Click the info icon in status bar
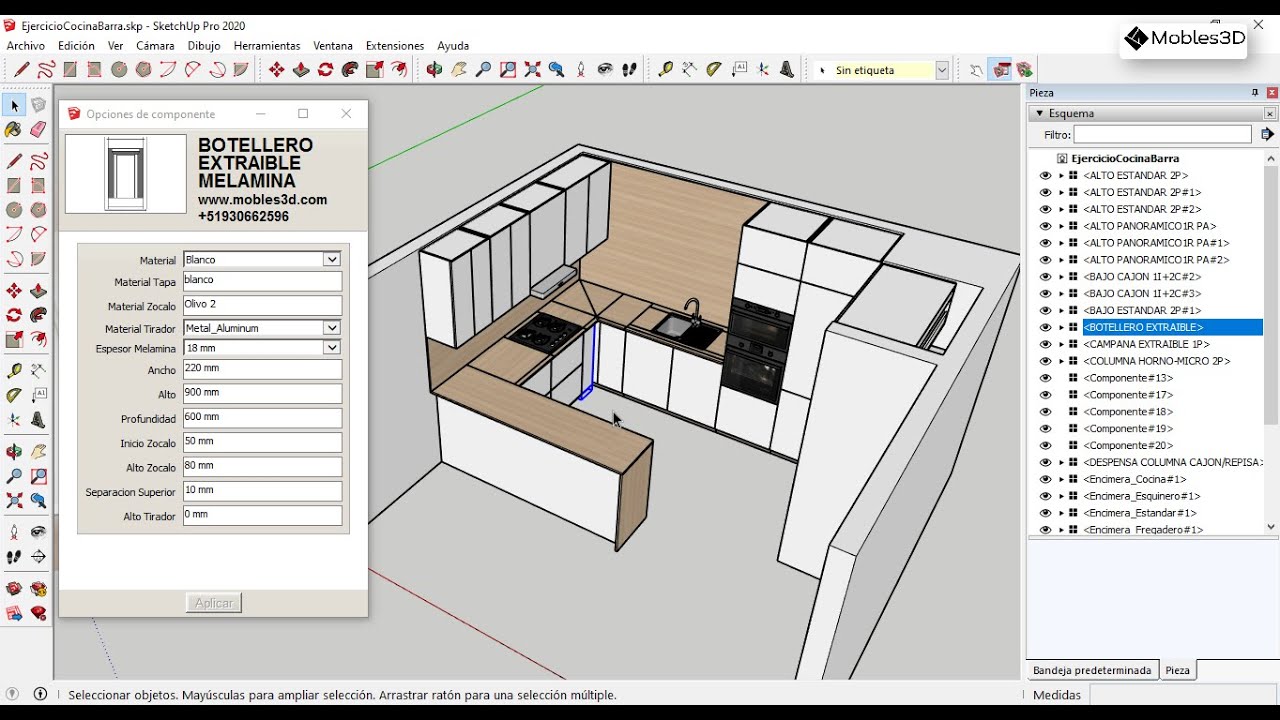Screen dimensions: 1280x720 (41, 694)
